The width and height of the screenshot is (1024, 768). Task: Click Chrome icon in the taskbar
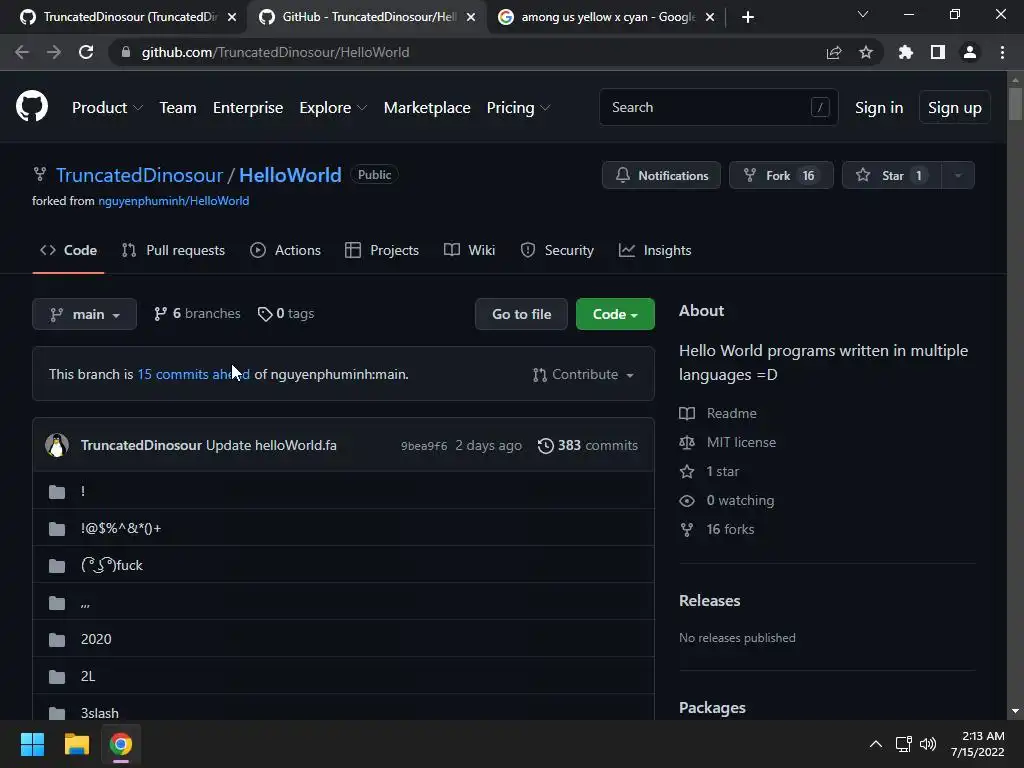[121, 744]
